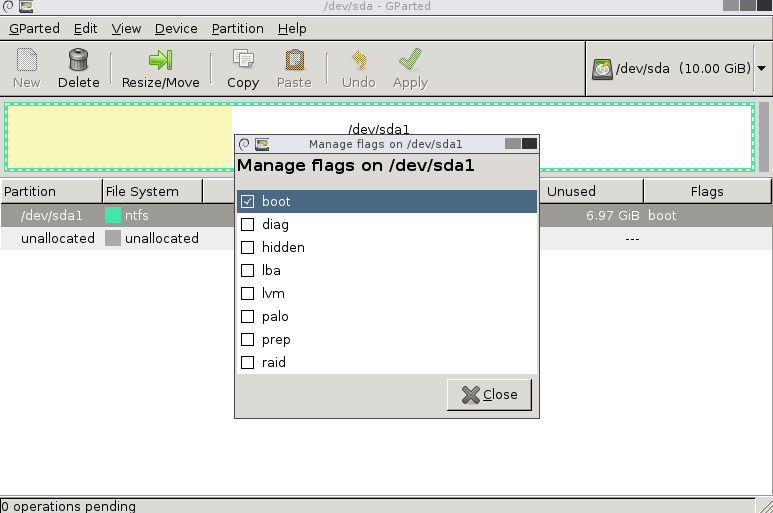Close the Manage flags dialog
773x513 pixels.
coord(489,394)
